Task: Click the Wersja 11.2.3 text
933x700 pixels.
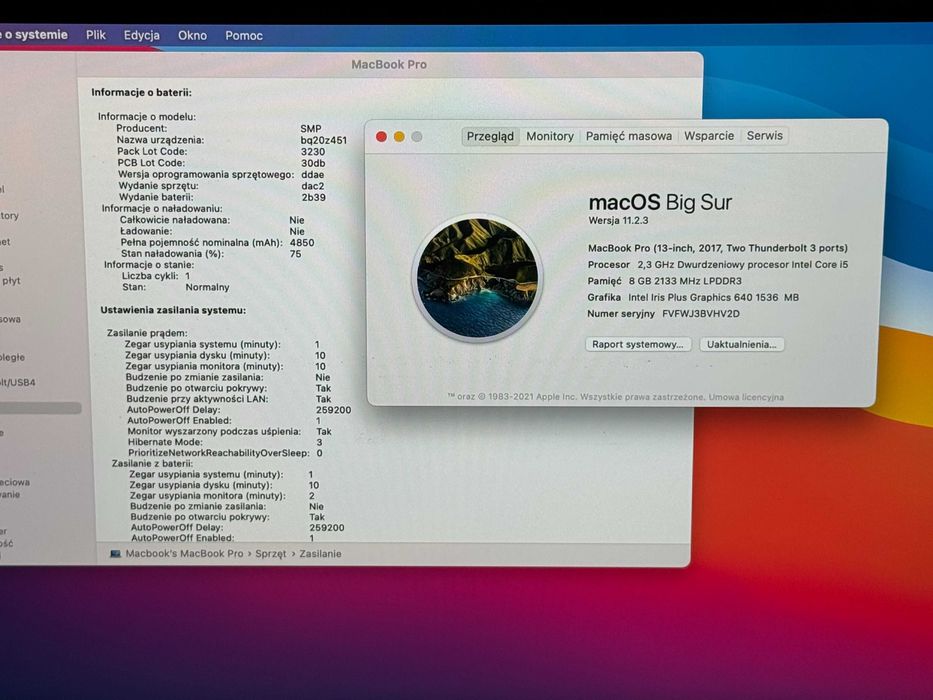Action: pos(618,220)
